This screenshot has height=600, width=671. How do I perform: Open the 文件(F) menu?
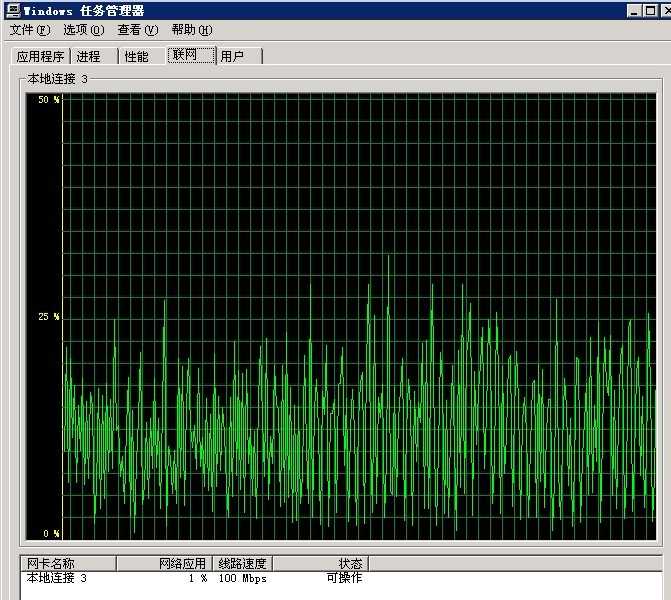[30, 30]
